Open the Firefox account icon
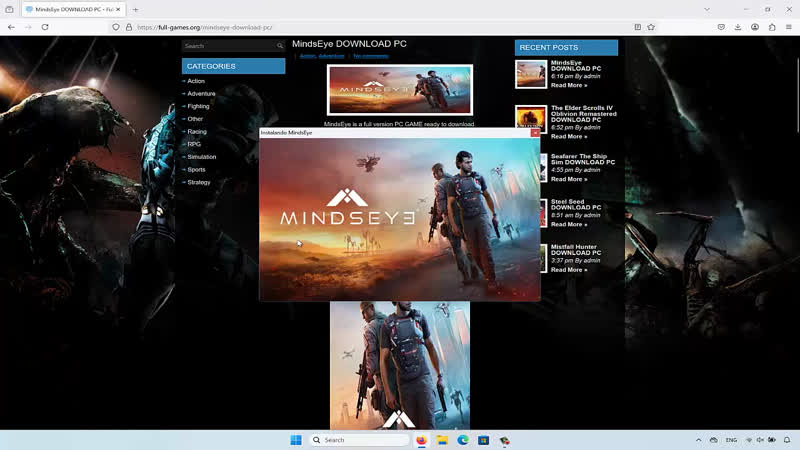Screen dimensions: 800x450 (x=755, y=27)
